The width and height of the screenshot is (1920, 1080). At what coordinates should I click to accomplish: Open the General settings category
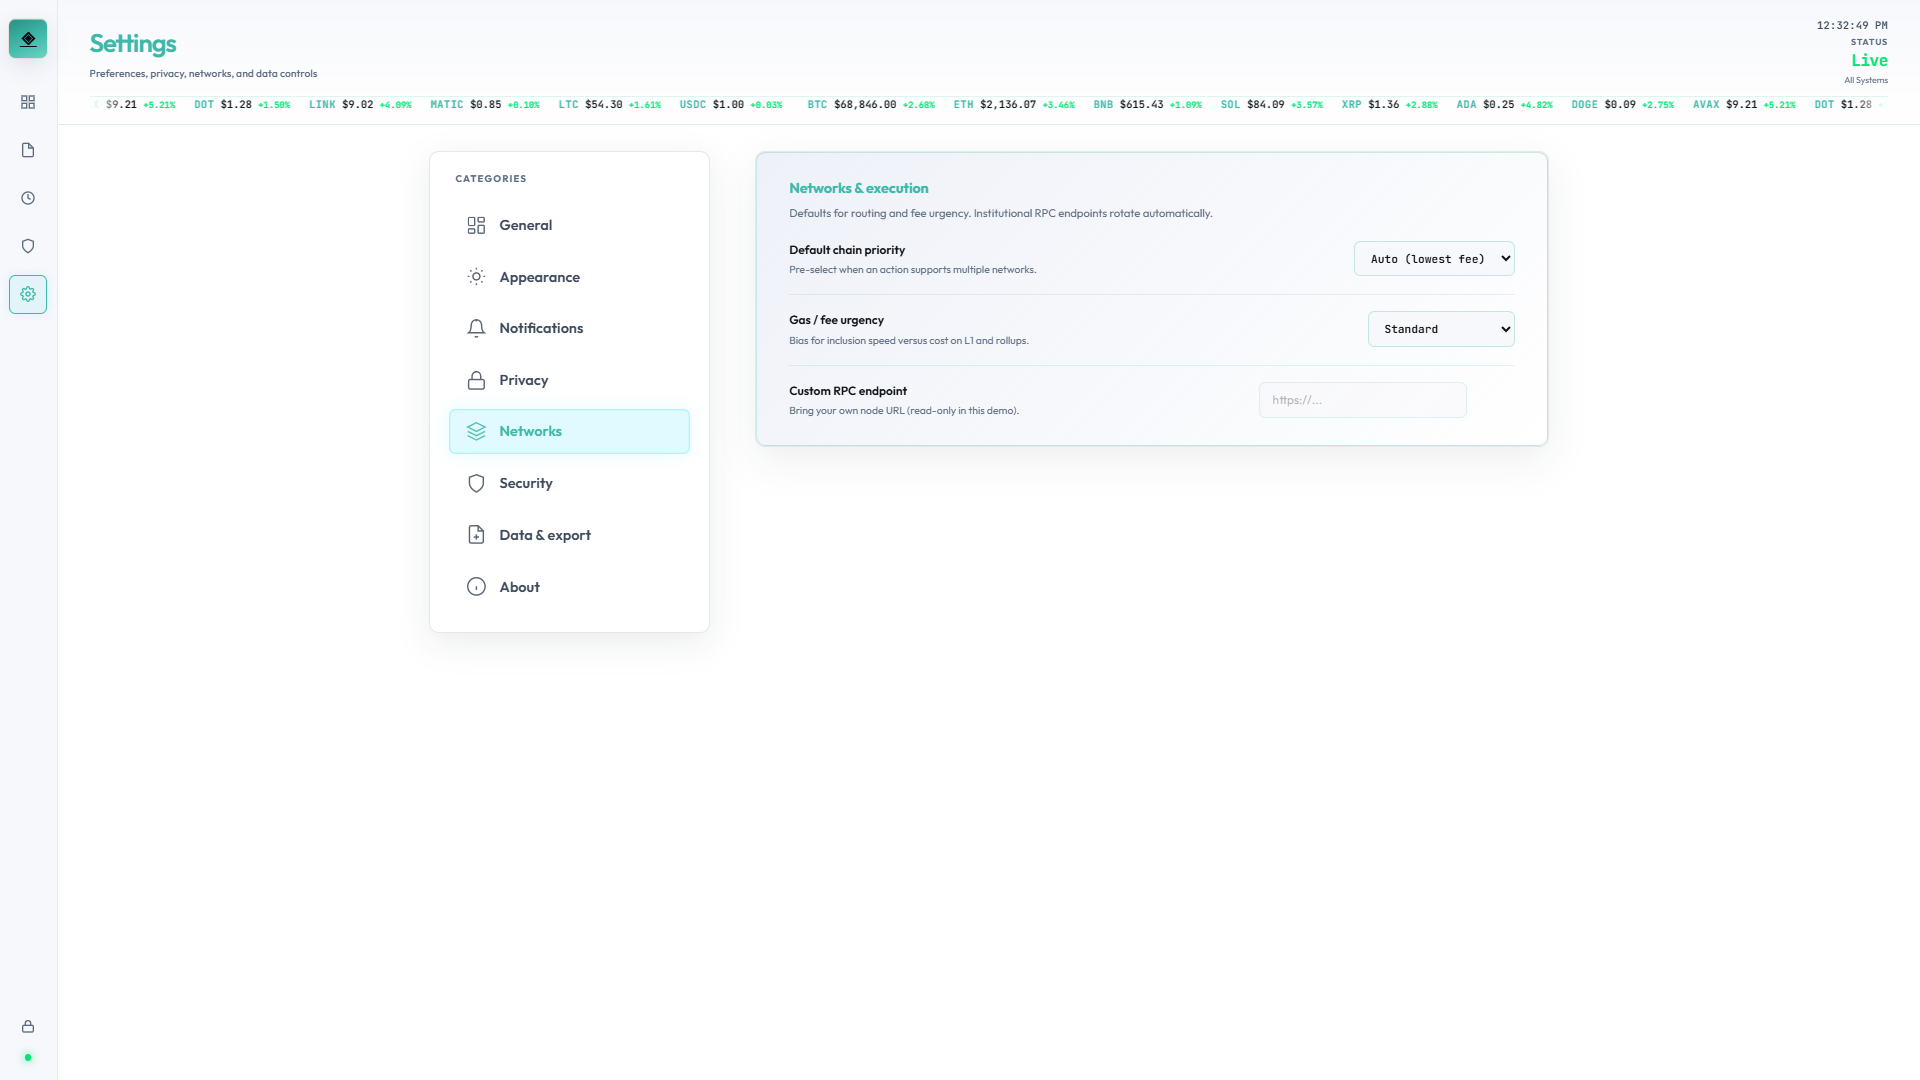(526, 225)
